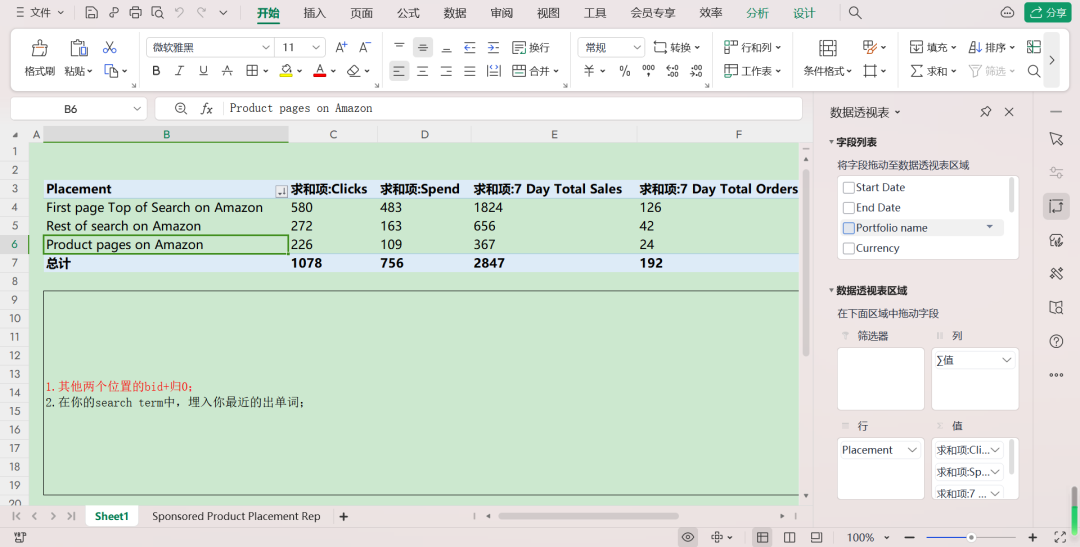Image resolution: width=1080 pixels, height=547 pixels.
Task: Apply the red font color swatch
Action: 320,71
